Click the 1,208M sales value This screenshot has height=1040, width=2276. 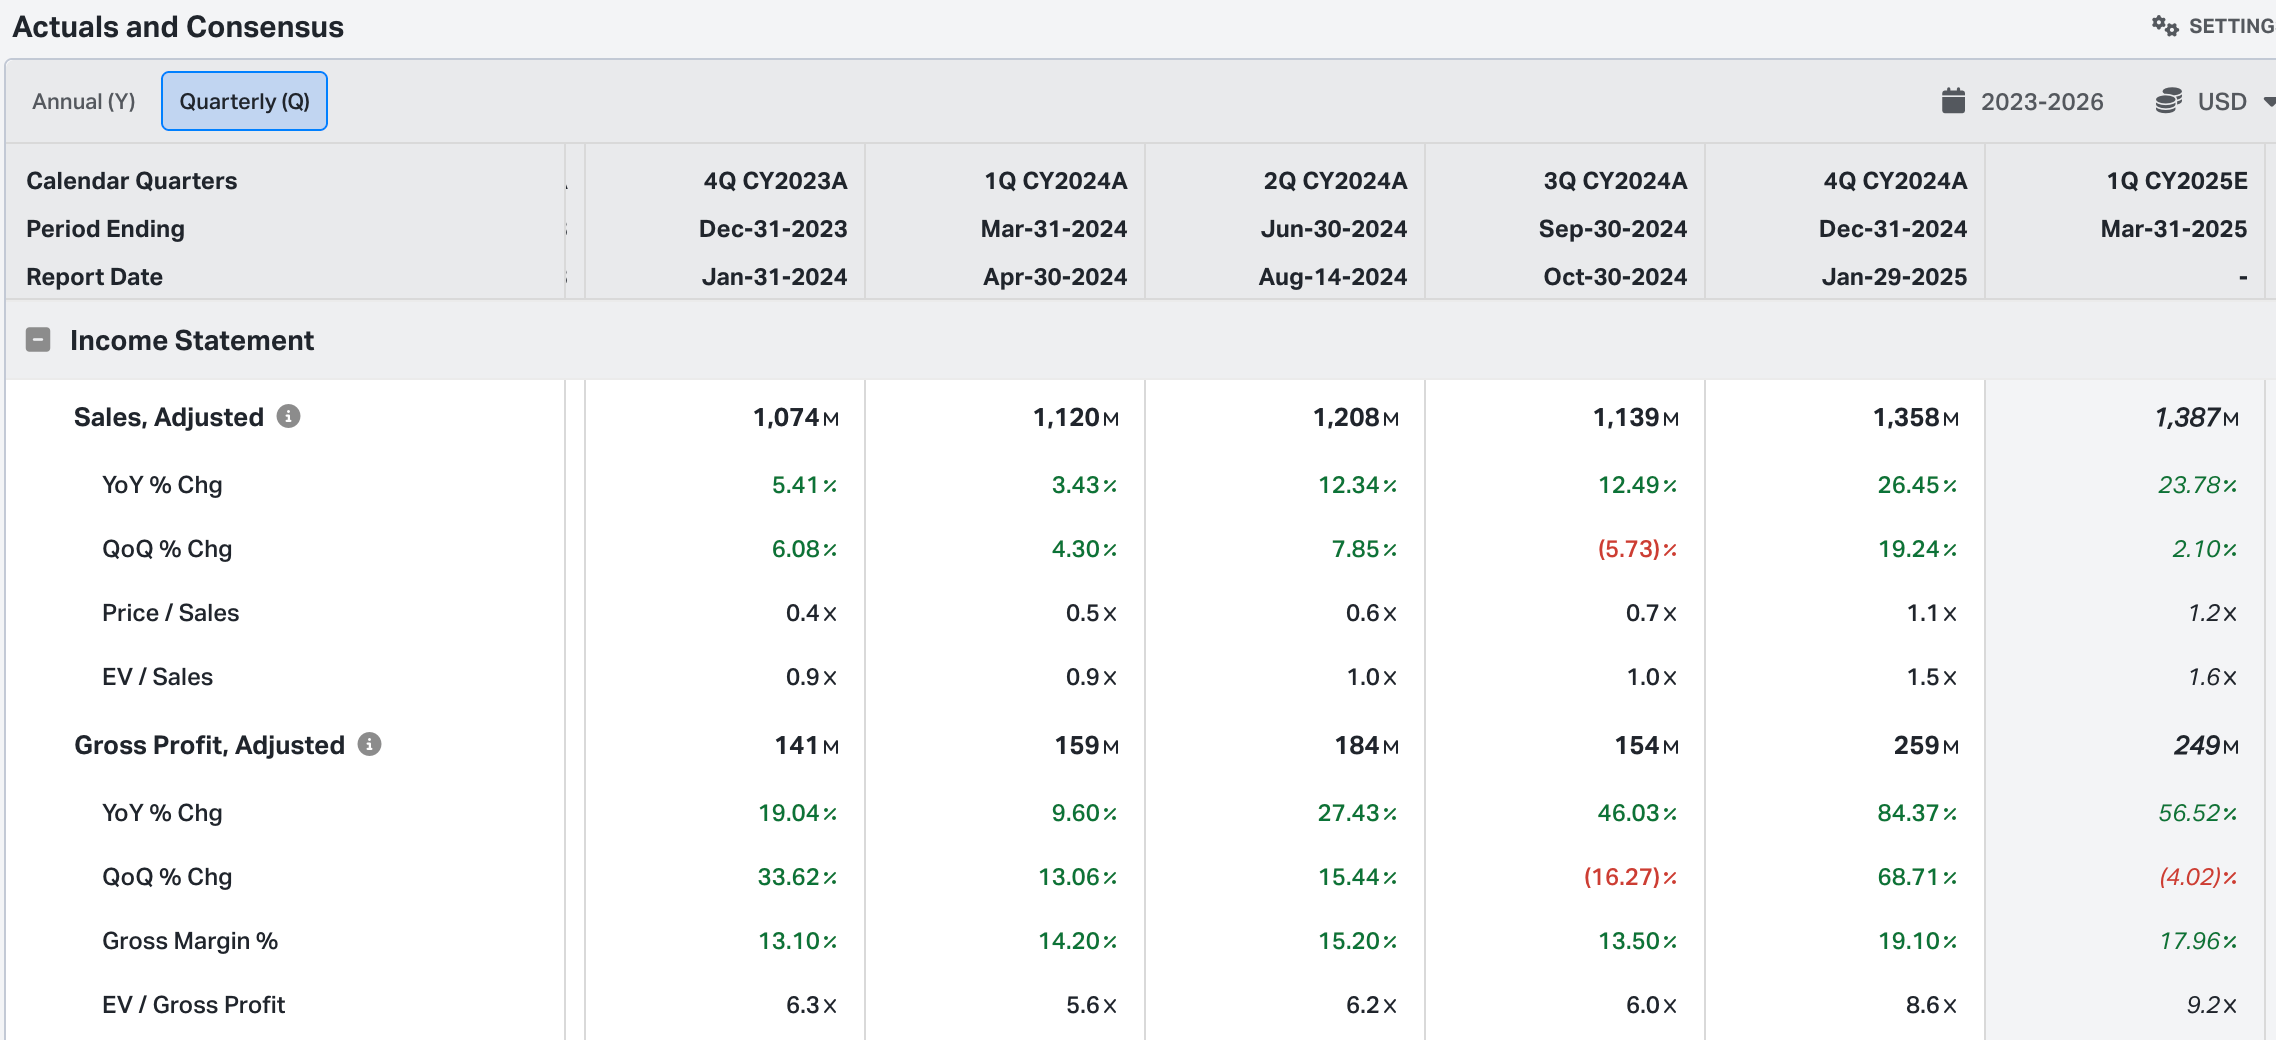click(x=1356, y=417)
